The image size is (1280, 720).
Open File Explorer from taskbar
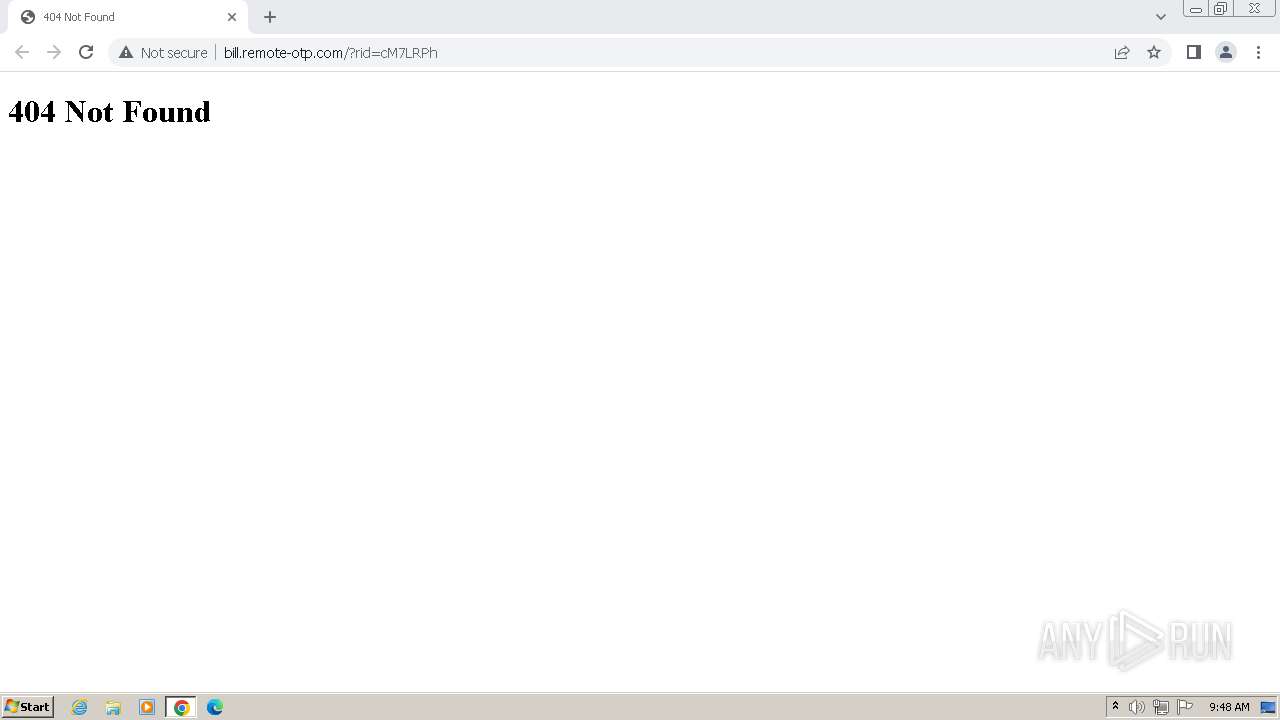[113, 707]
